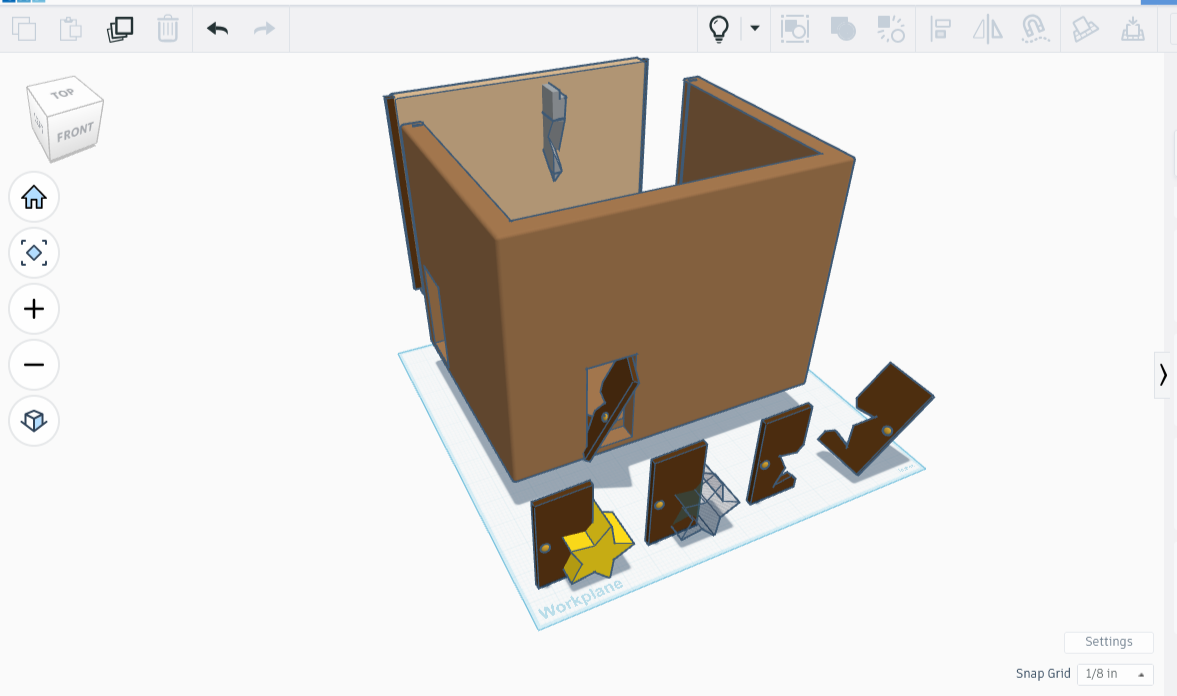Click the Home view button
The width and height of the screenshot is (1177, 696).
point(34,197)
